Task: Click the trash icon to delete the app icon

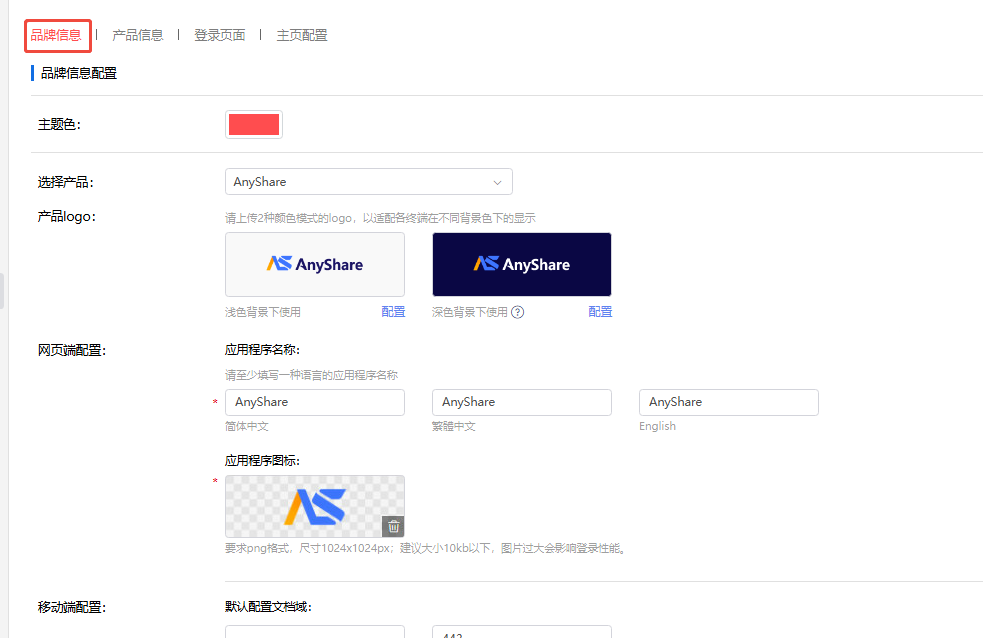Action: (x=392, y=526)
